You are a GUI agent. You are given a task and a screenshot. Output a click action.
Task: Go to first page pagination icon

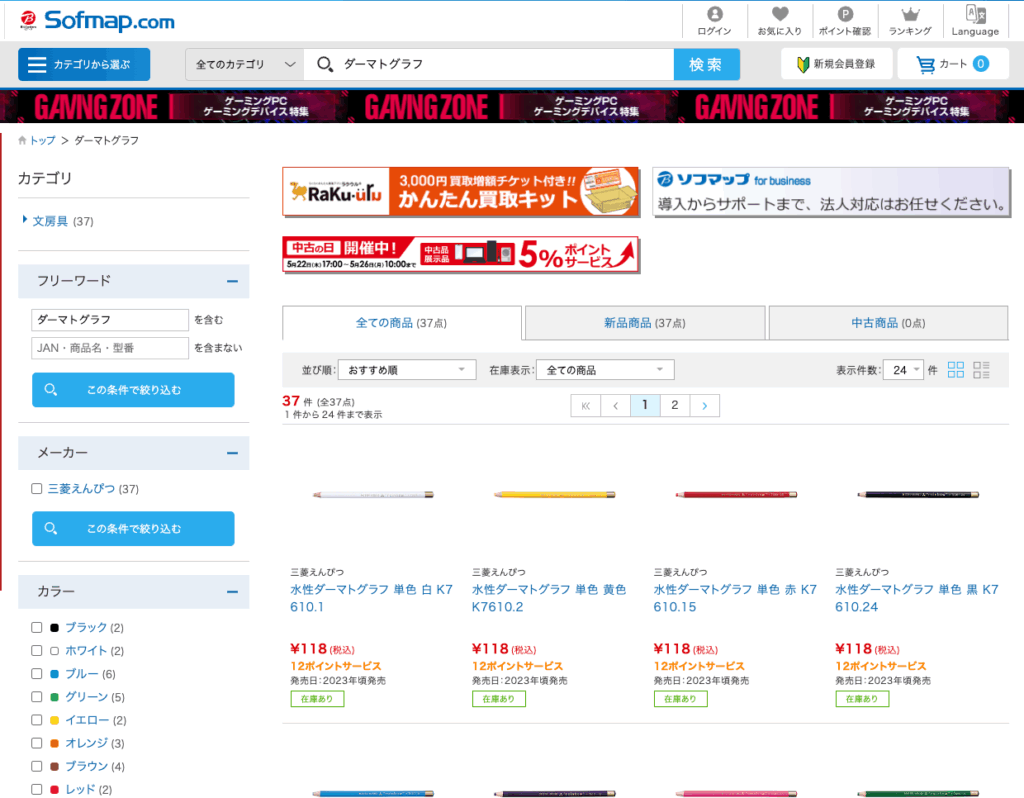[586, 406]
